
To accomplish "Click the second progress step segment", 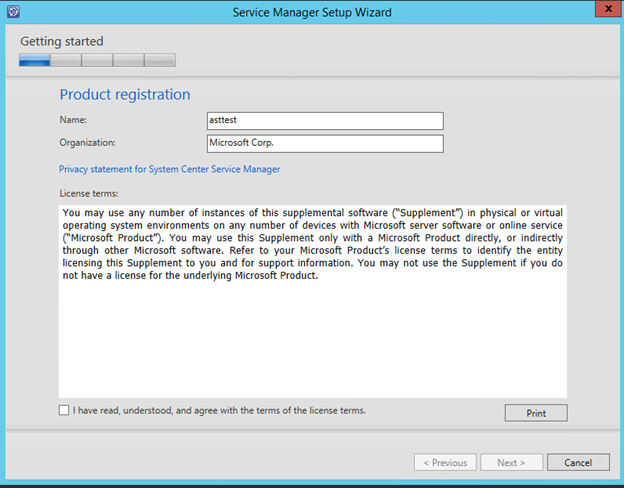I will 66,60.
